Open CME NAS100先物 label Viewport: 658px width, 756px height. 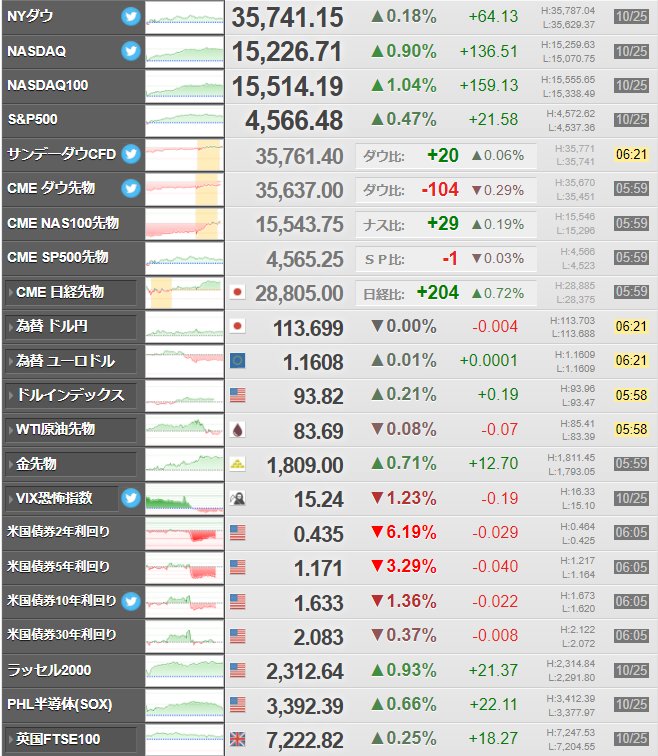click(63, 223)
